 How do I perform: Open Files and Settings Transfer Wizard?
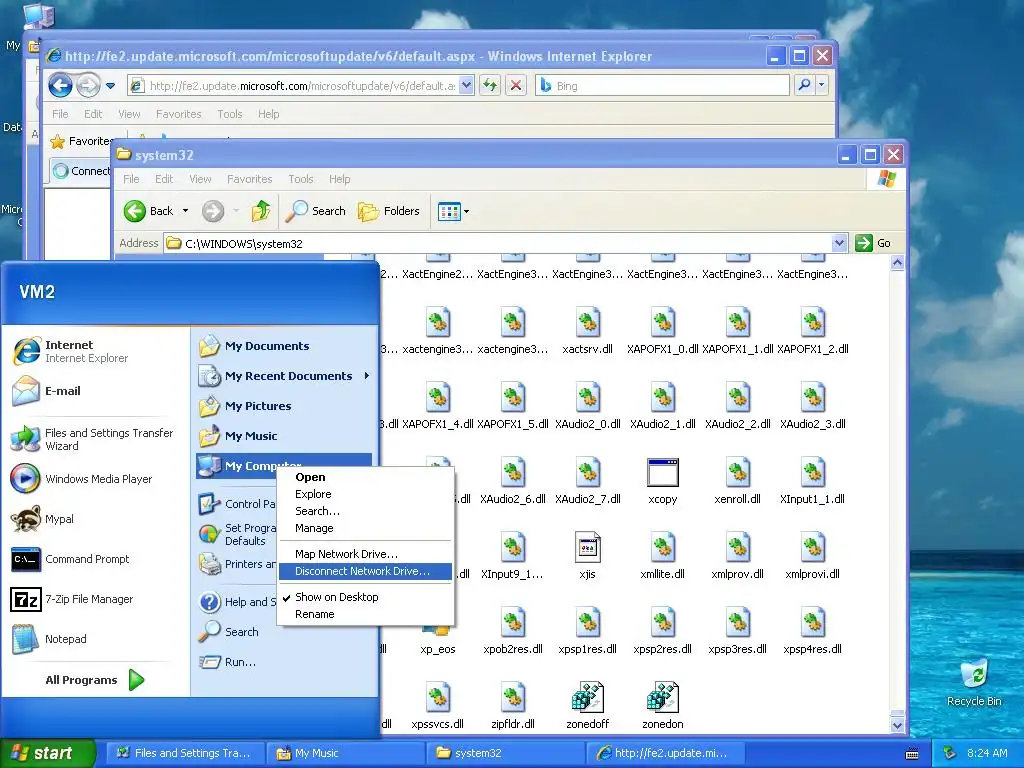(93, 440)
